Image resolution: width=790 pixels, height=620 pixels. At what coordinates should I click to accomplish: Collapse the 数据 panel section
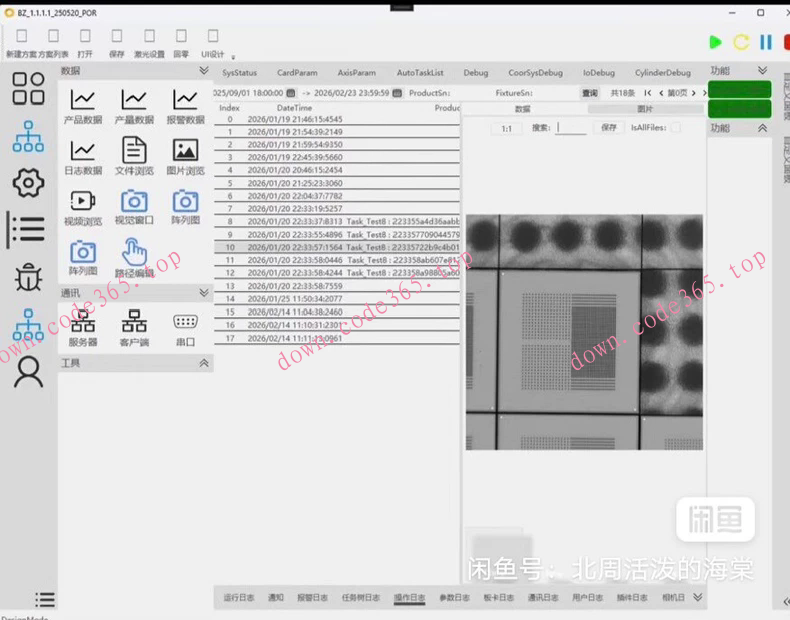tap(204, 71)
